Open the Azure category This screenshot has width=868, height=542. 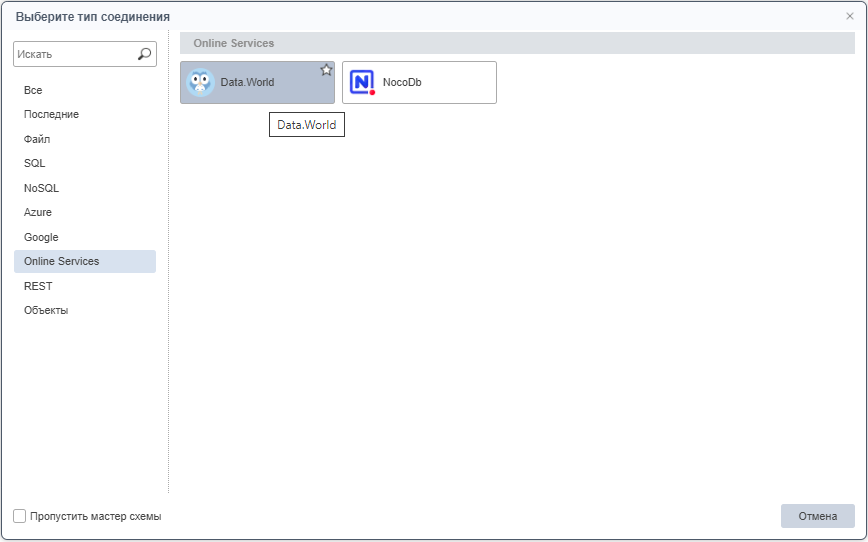point(38,212)
